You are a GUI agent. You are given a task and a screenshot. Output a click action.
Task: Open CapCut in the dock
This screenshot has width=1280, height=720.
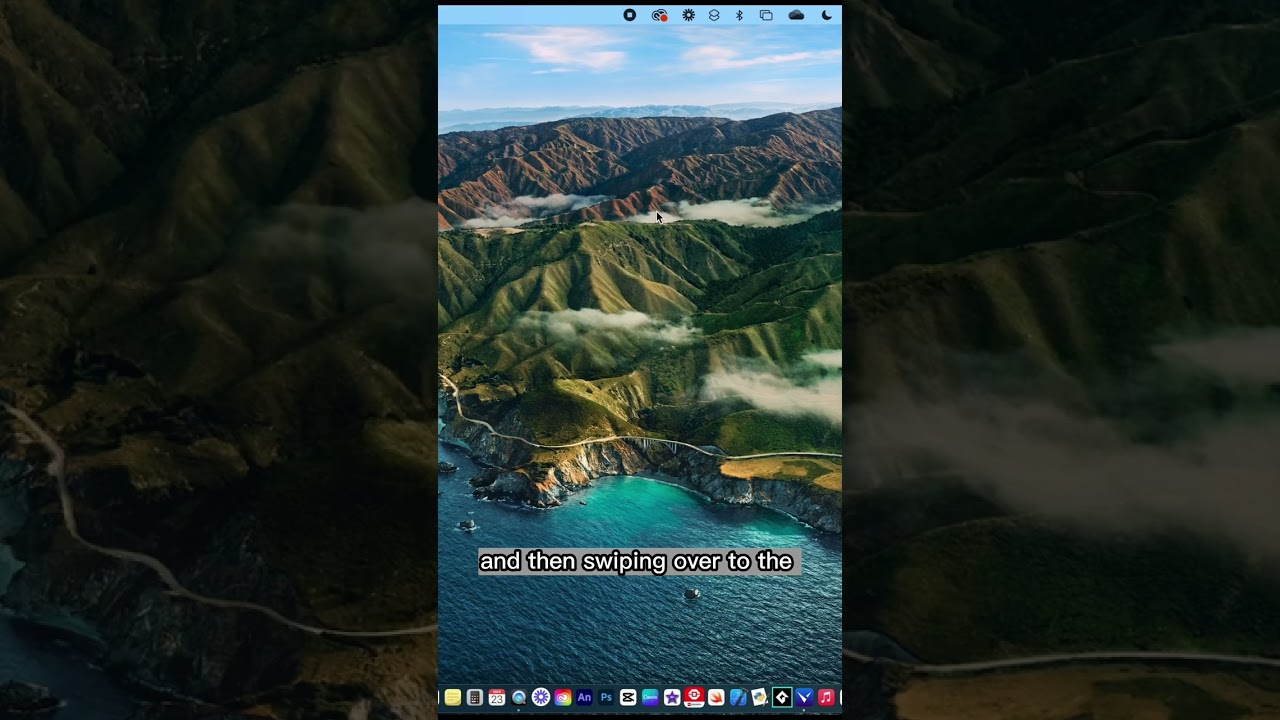[628, 697]
